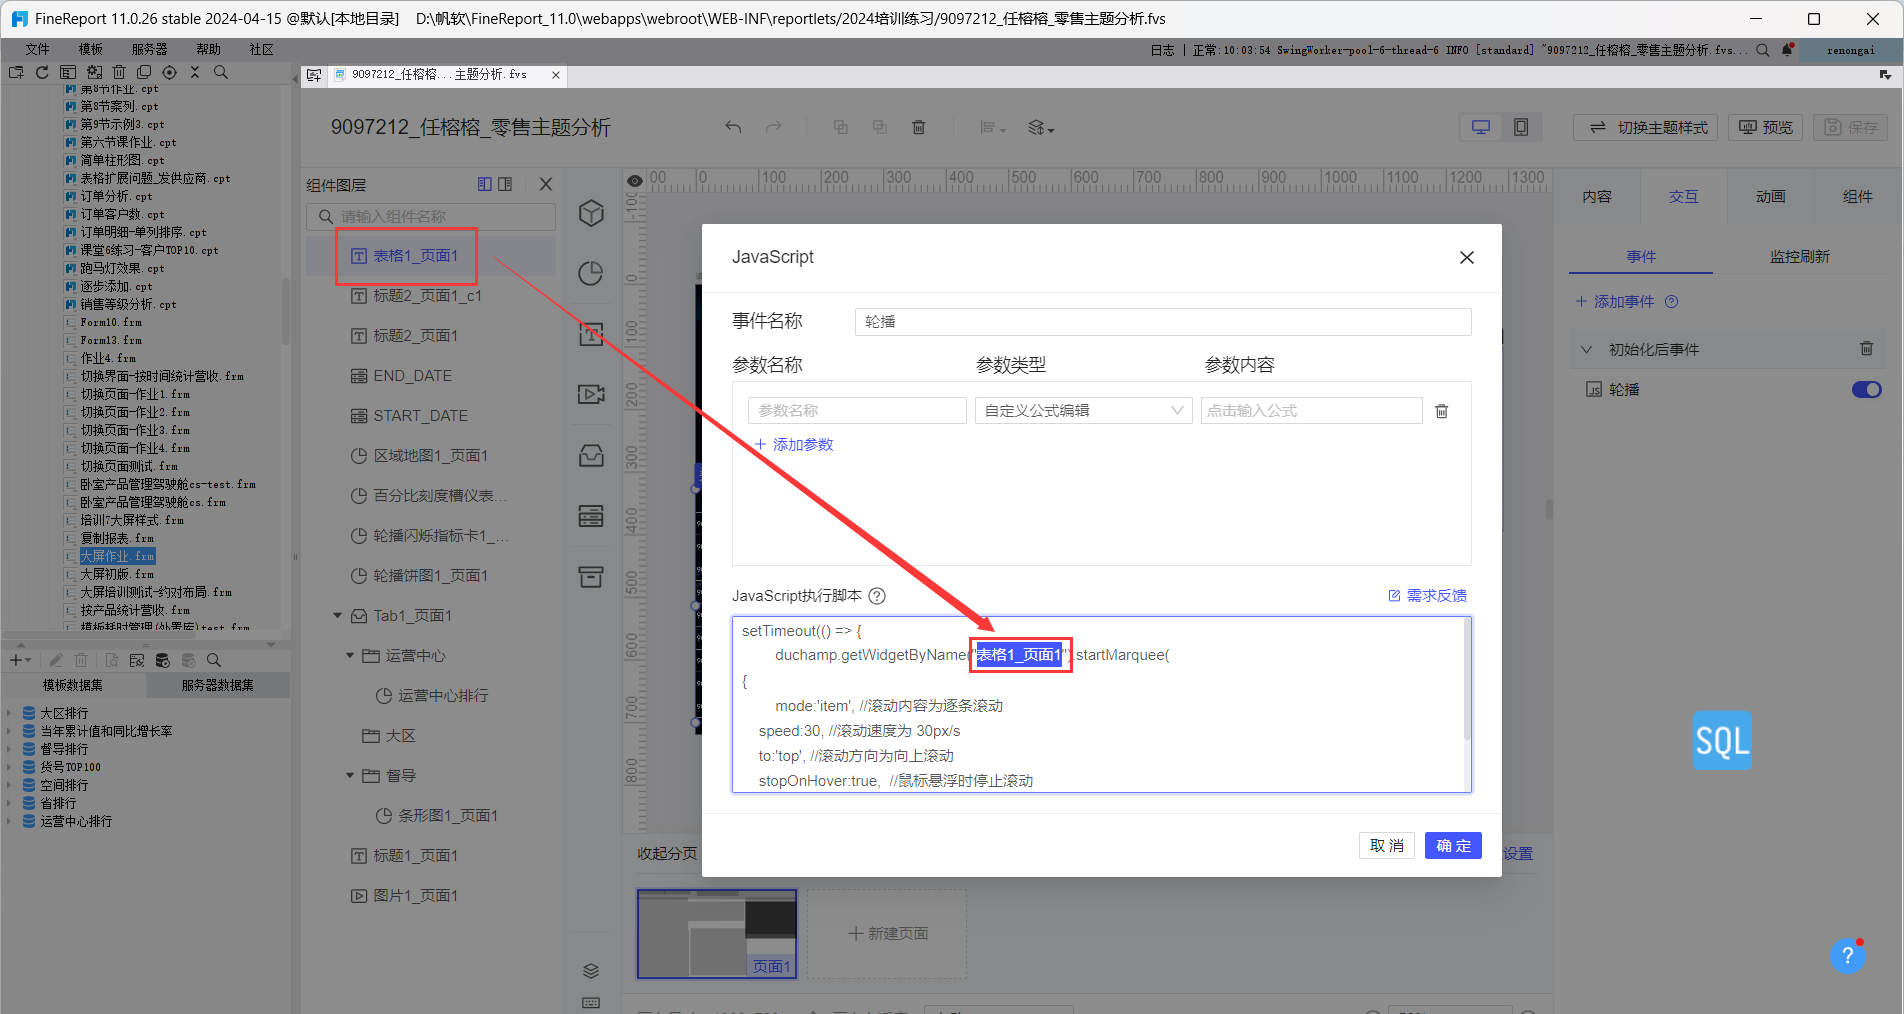Toggle the canvas ruler eye icon
Screen dimensions: 1904x1014
[x=634, y=181]
